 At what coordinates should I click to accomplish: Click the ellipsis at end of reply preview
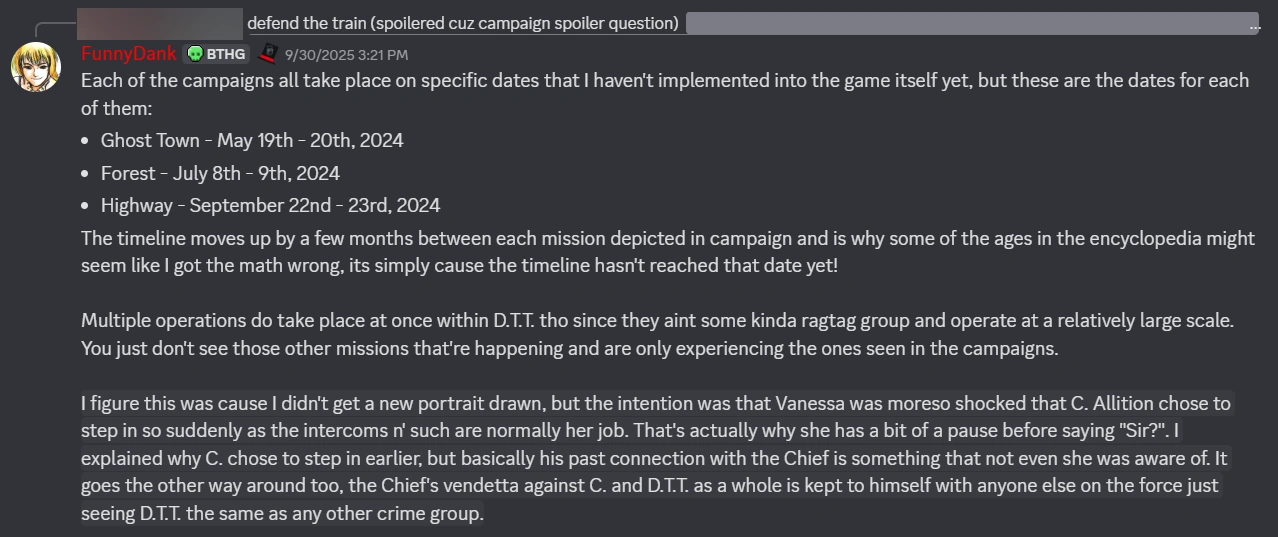(x=1255, y=27)
